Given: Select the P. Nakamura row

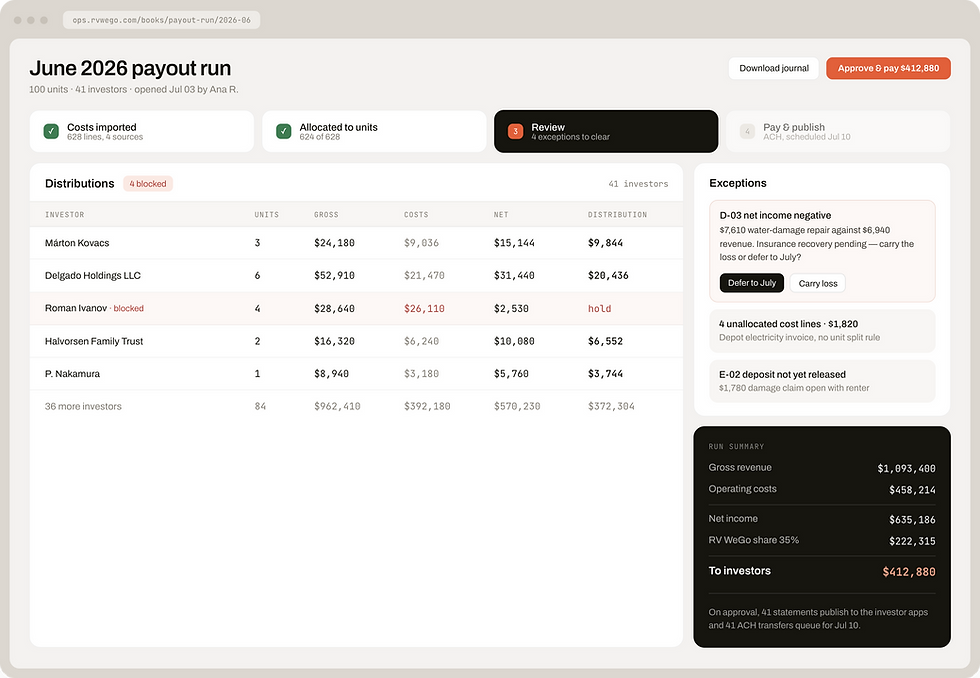Looking at the screenshot, I should 356,374.
